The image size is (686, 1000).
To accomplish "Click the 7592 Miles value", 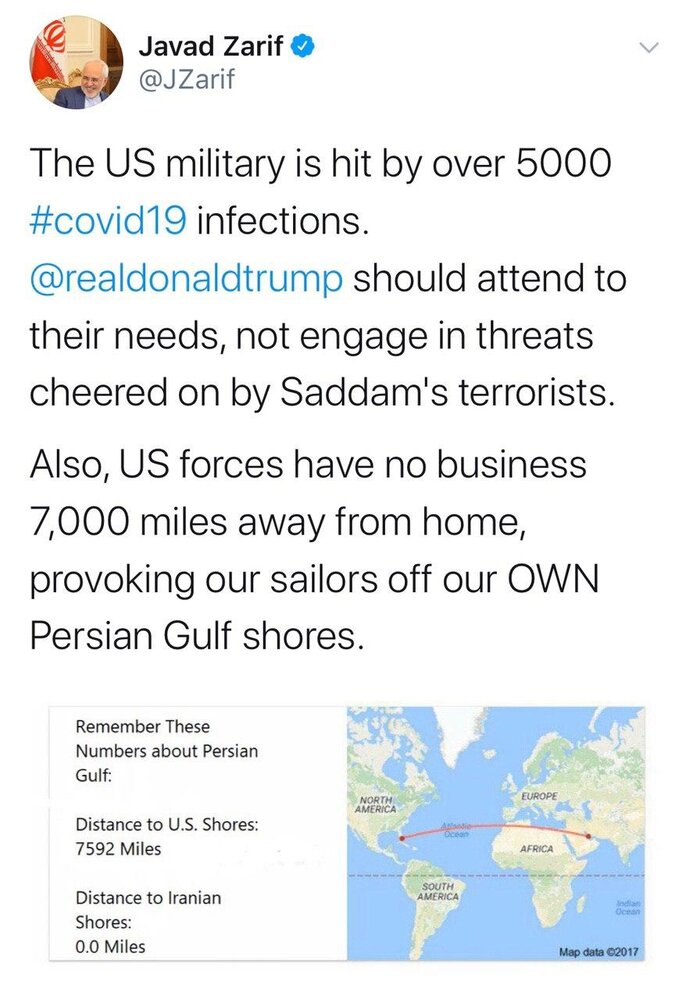I will (118, 849).
